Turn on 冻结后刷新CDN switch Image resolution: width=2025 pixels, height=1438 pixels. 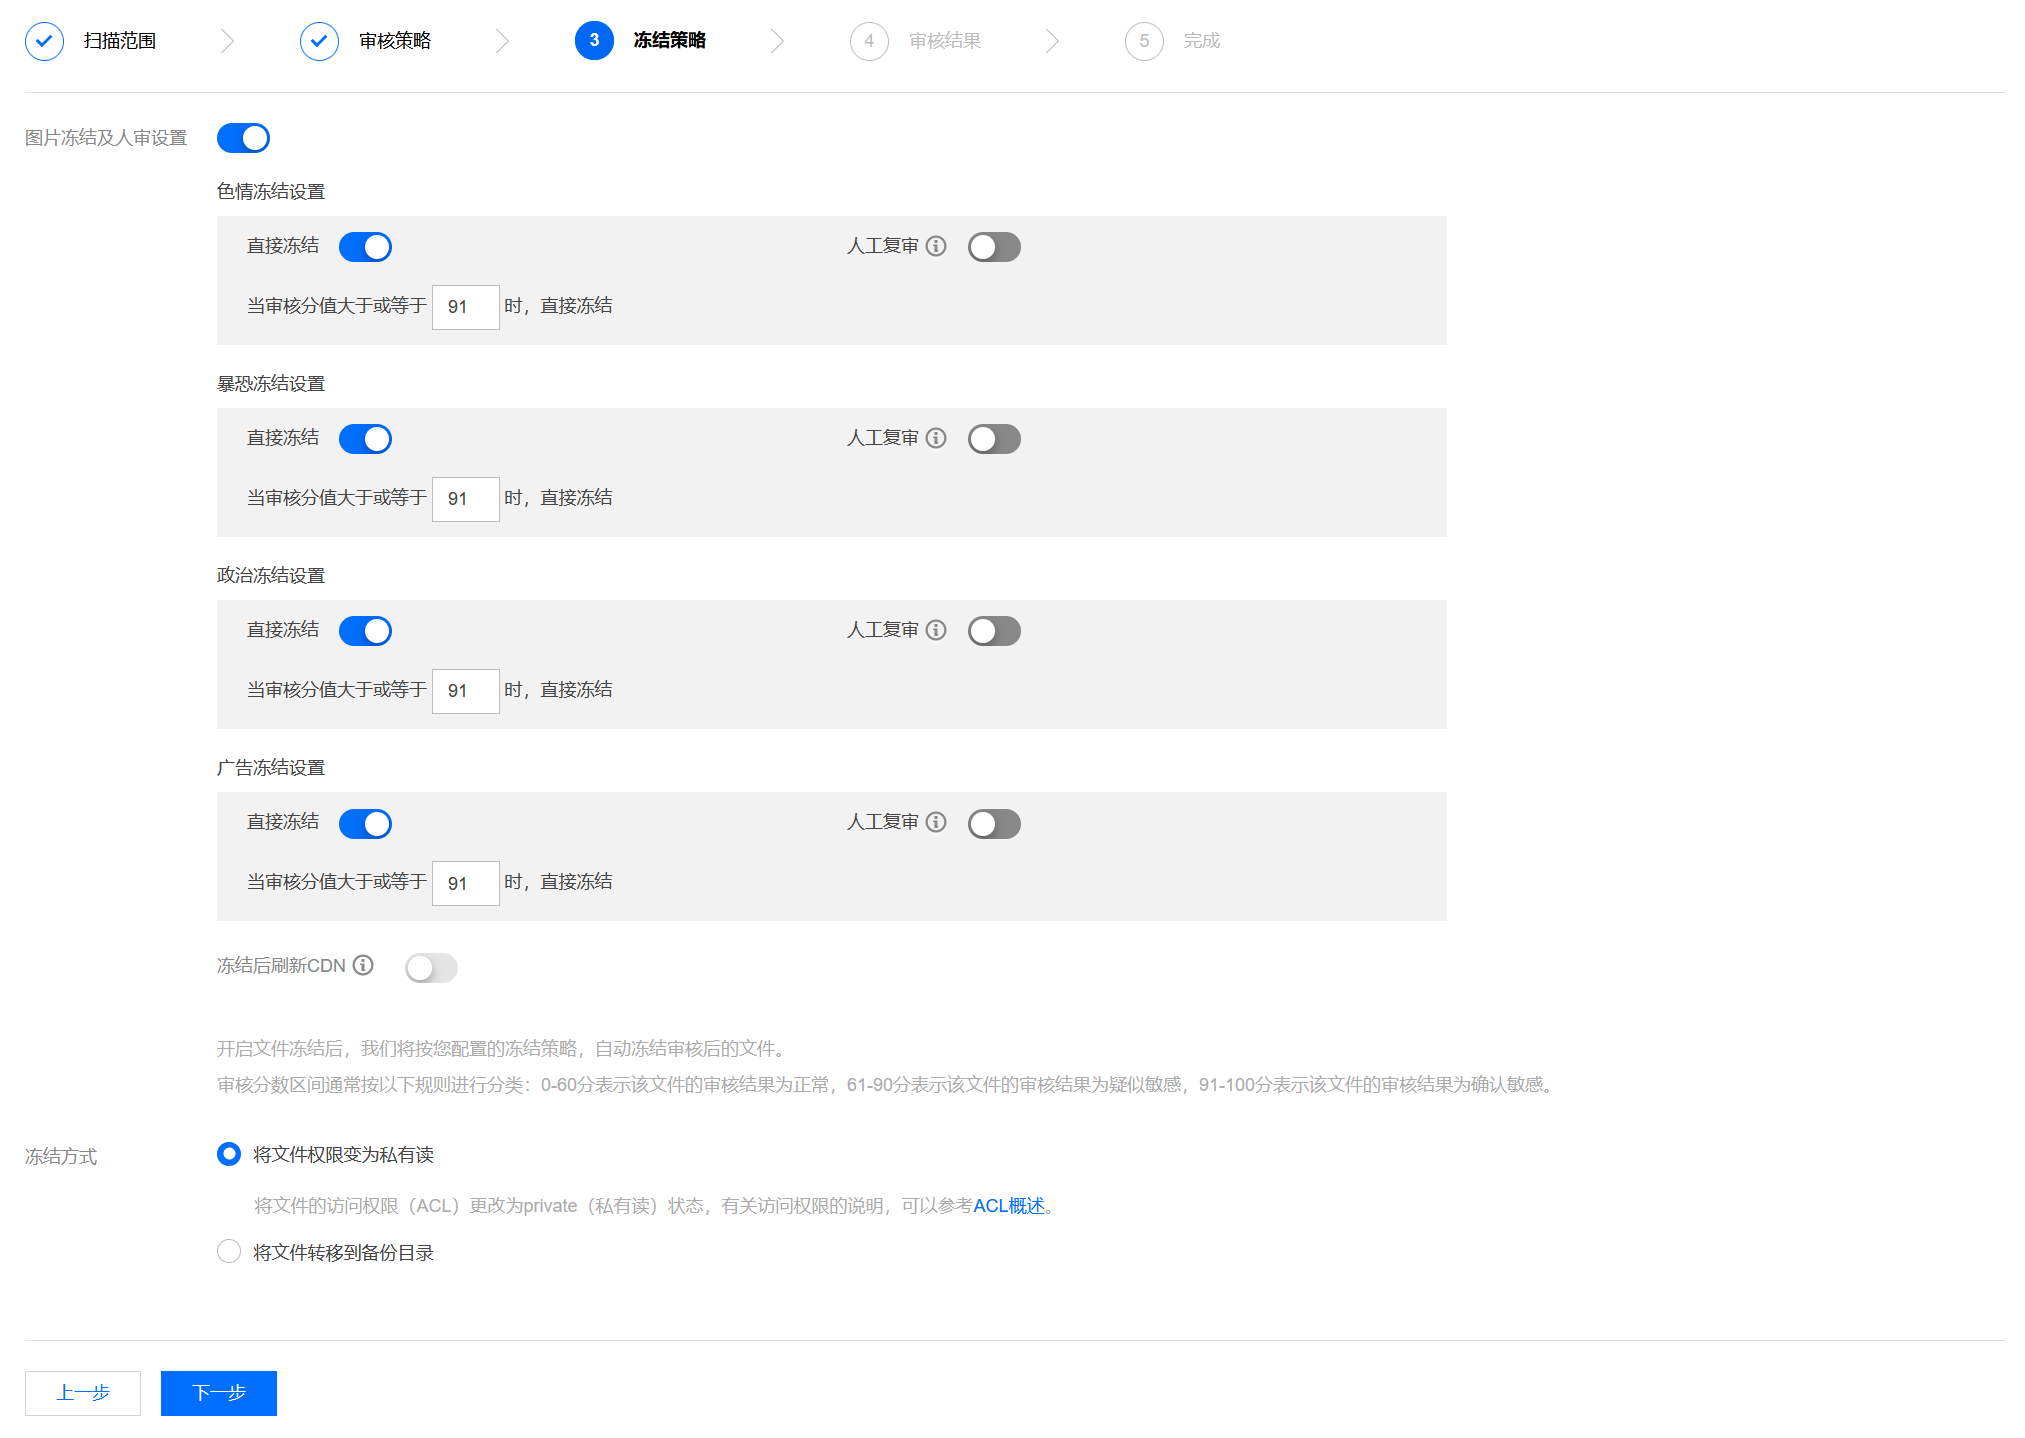pyautogui.click(x=431, y=967)
